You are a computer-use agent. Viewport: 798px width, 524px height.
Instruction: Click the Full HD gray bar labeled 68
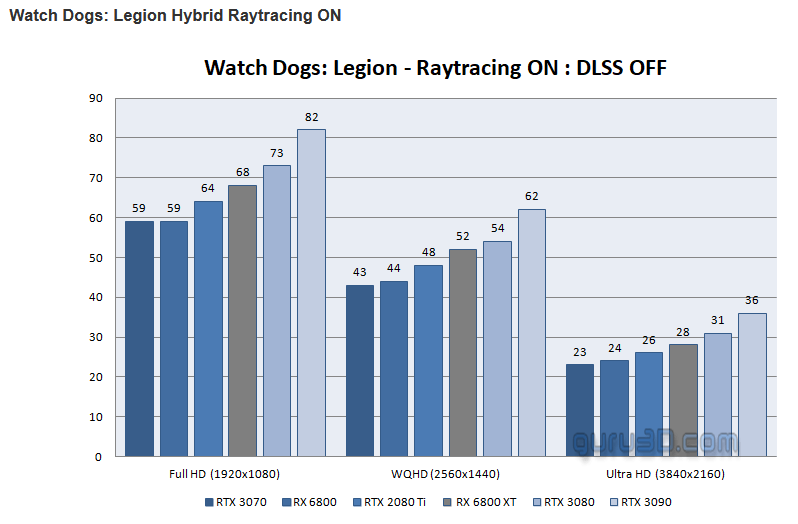pyautogui.click(x=243, y=321)
